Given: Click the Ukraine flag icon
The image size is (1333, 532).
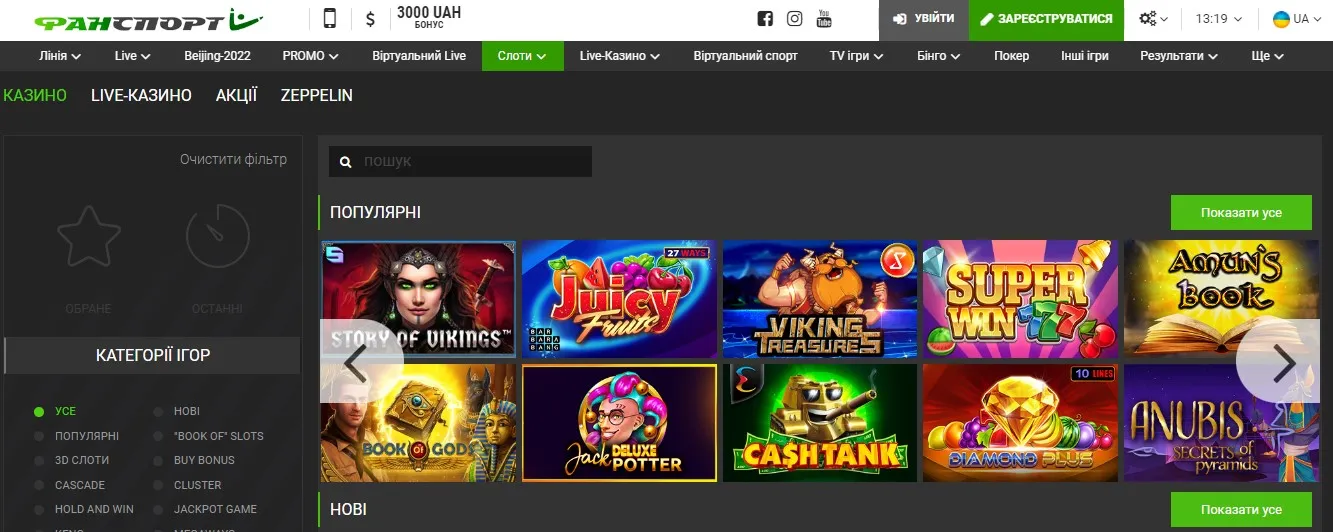Looking at the screenshot, I should [x=1280, y=19].
